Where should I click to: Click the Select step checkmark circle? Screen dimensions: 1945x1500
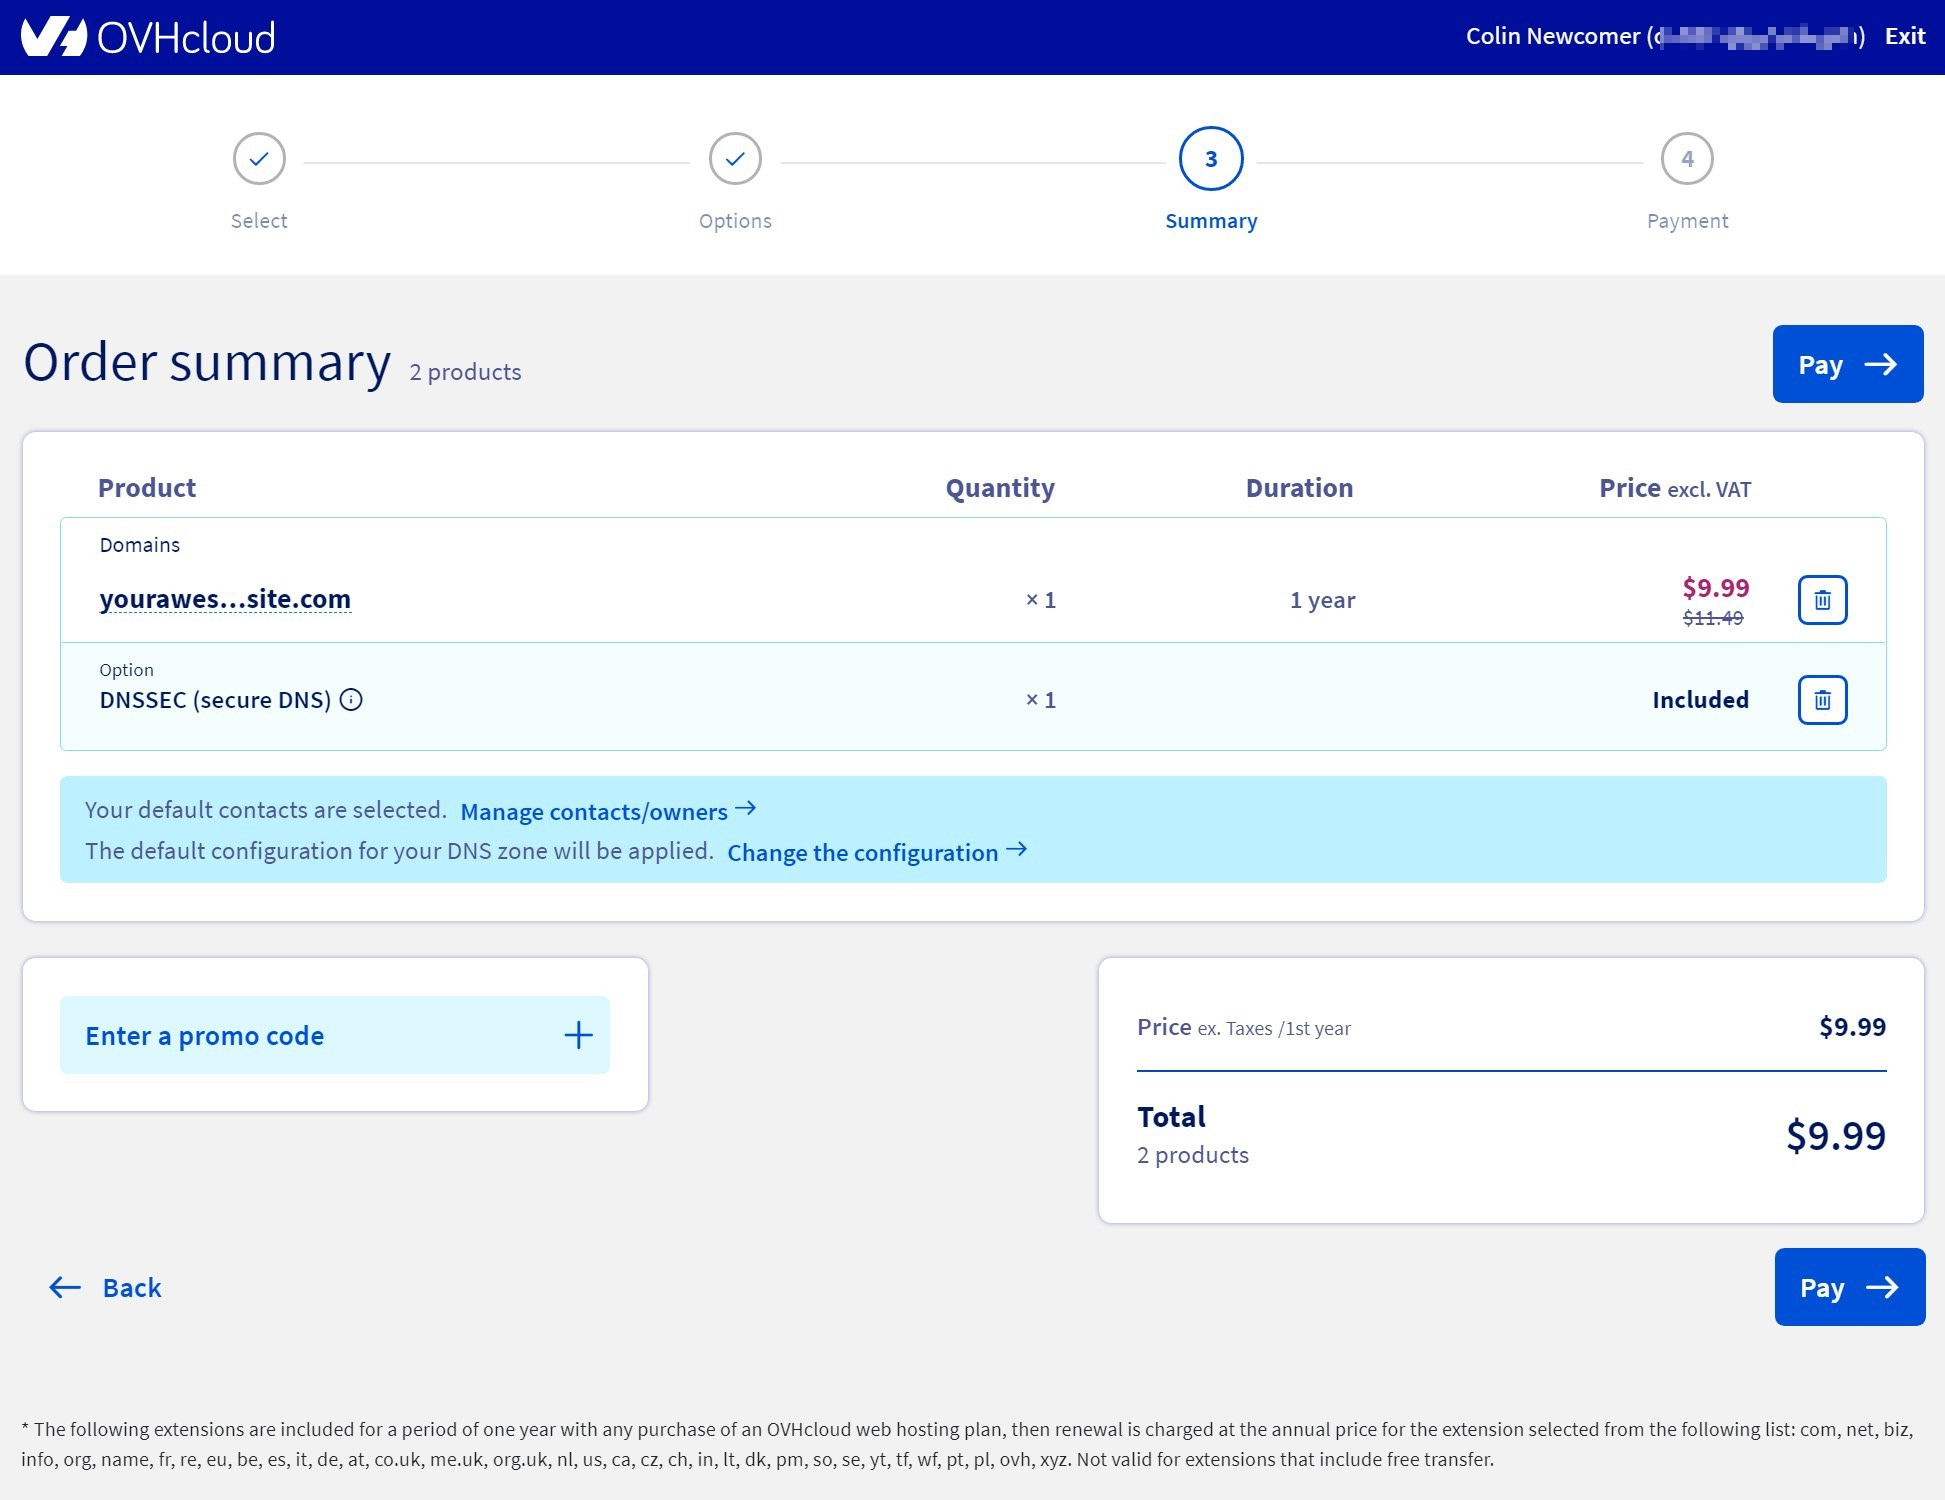coord(259,159)
